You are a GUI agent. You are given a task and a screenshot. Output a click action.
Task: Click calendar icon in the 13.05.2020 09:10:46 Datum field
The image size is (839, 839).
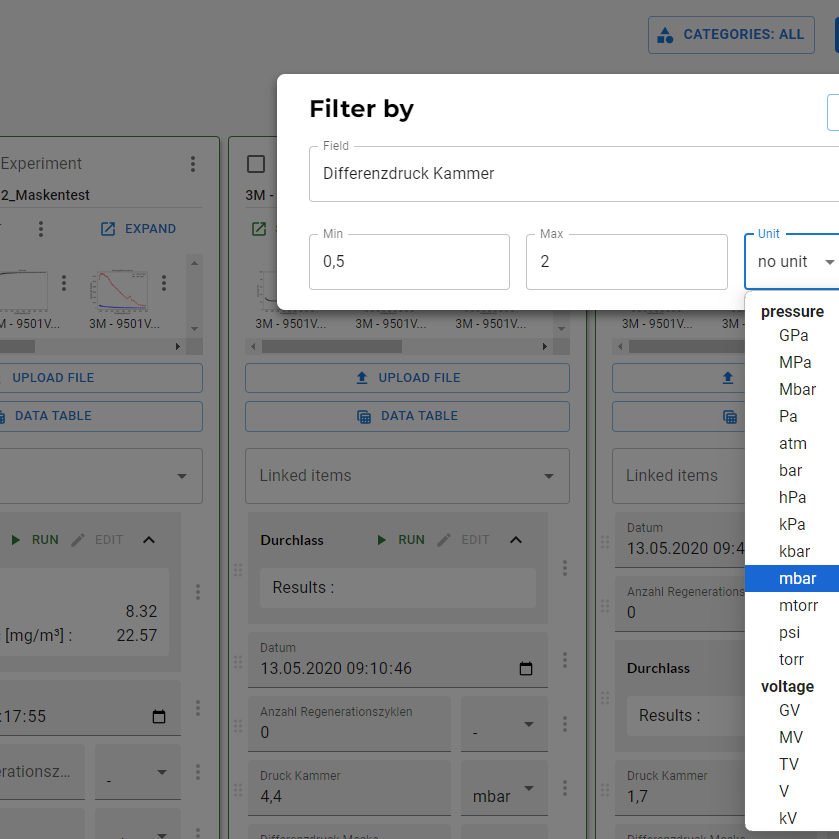pos(526,668)
